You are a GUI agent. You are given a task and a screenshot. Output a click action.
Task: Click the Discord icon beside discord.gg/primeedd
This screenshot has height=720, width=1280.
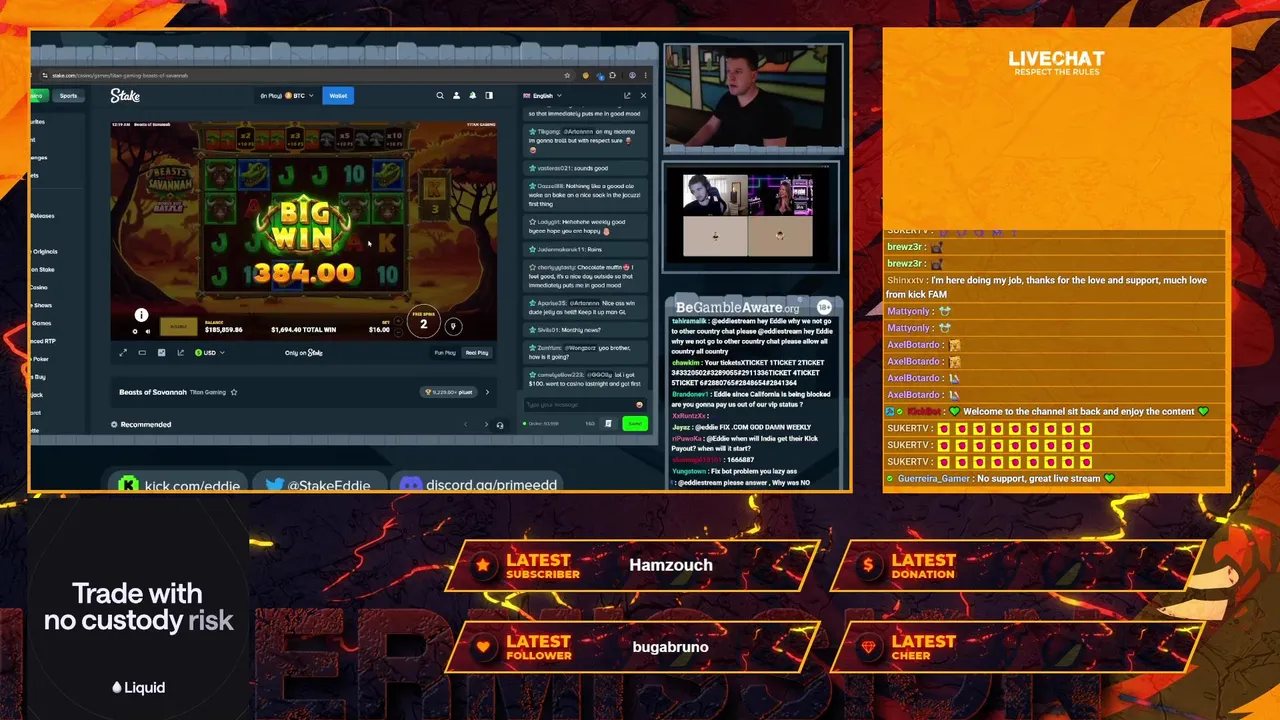coord(411,485)
